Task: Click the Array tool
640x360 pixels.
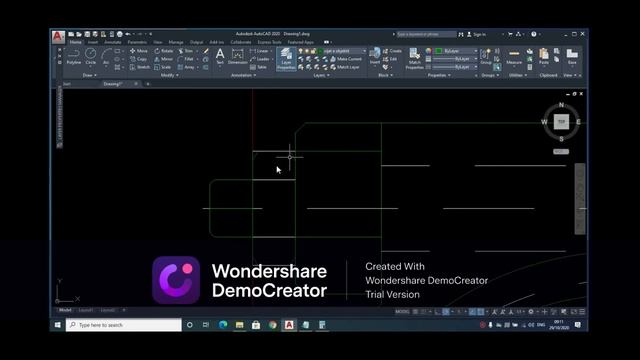Action: 187,67
